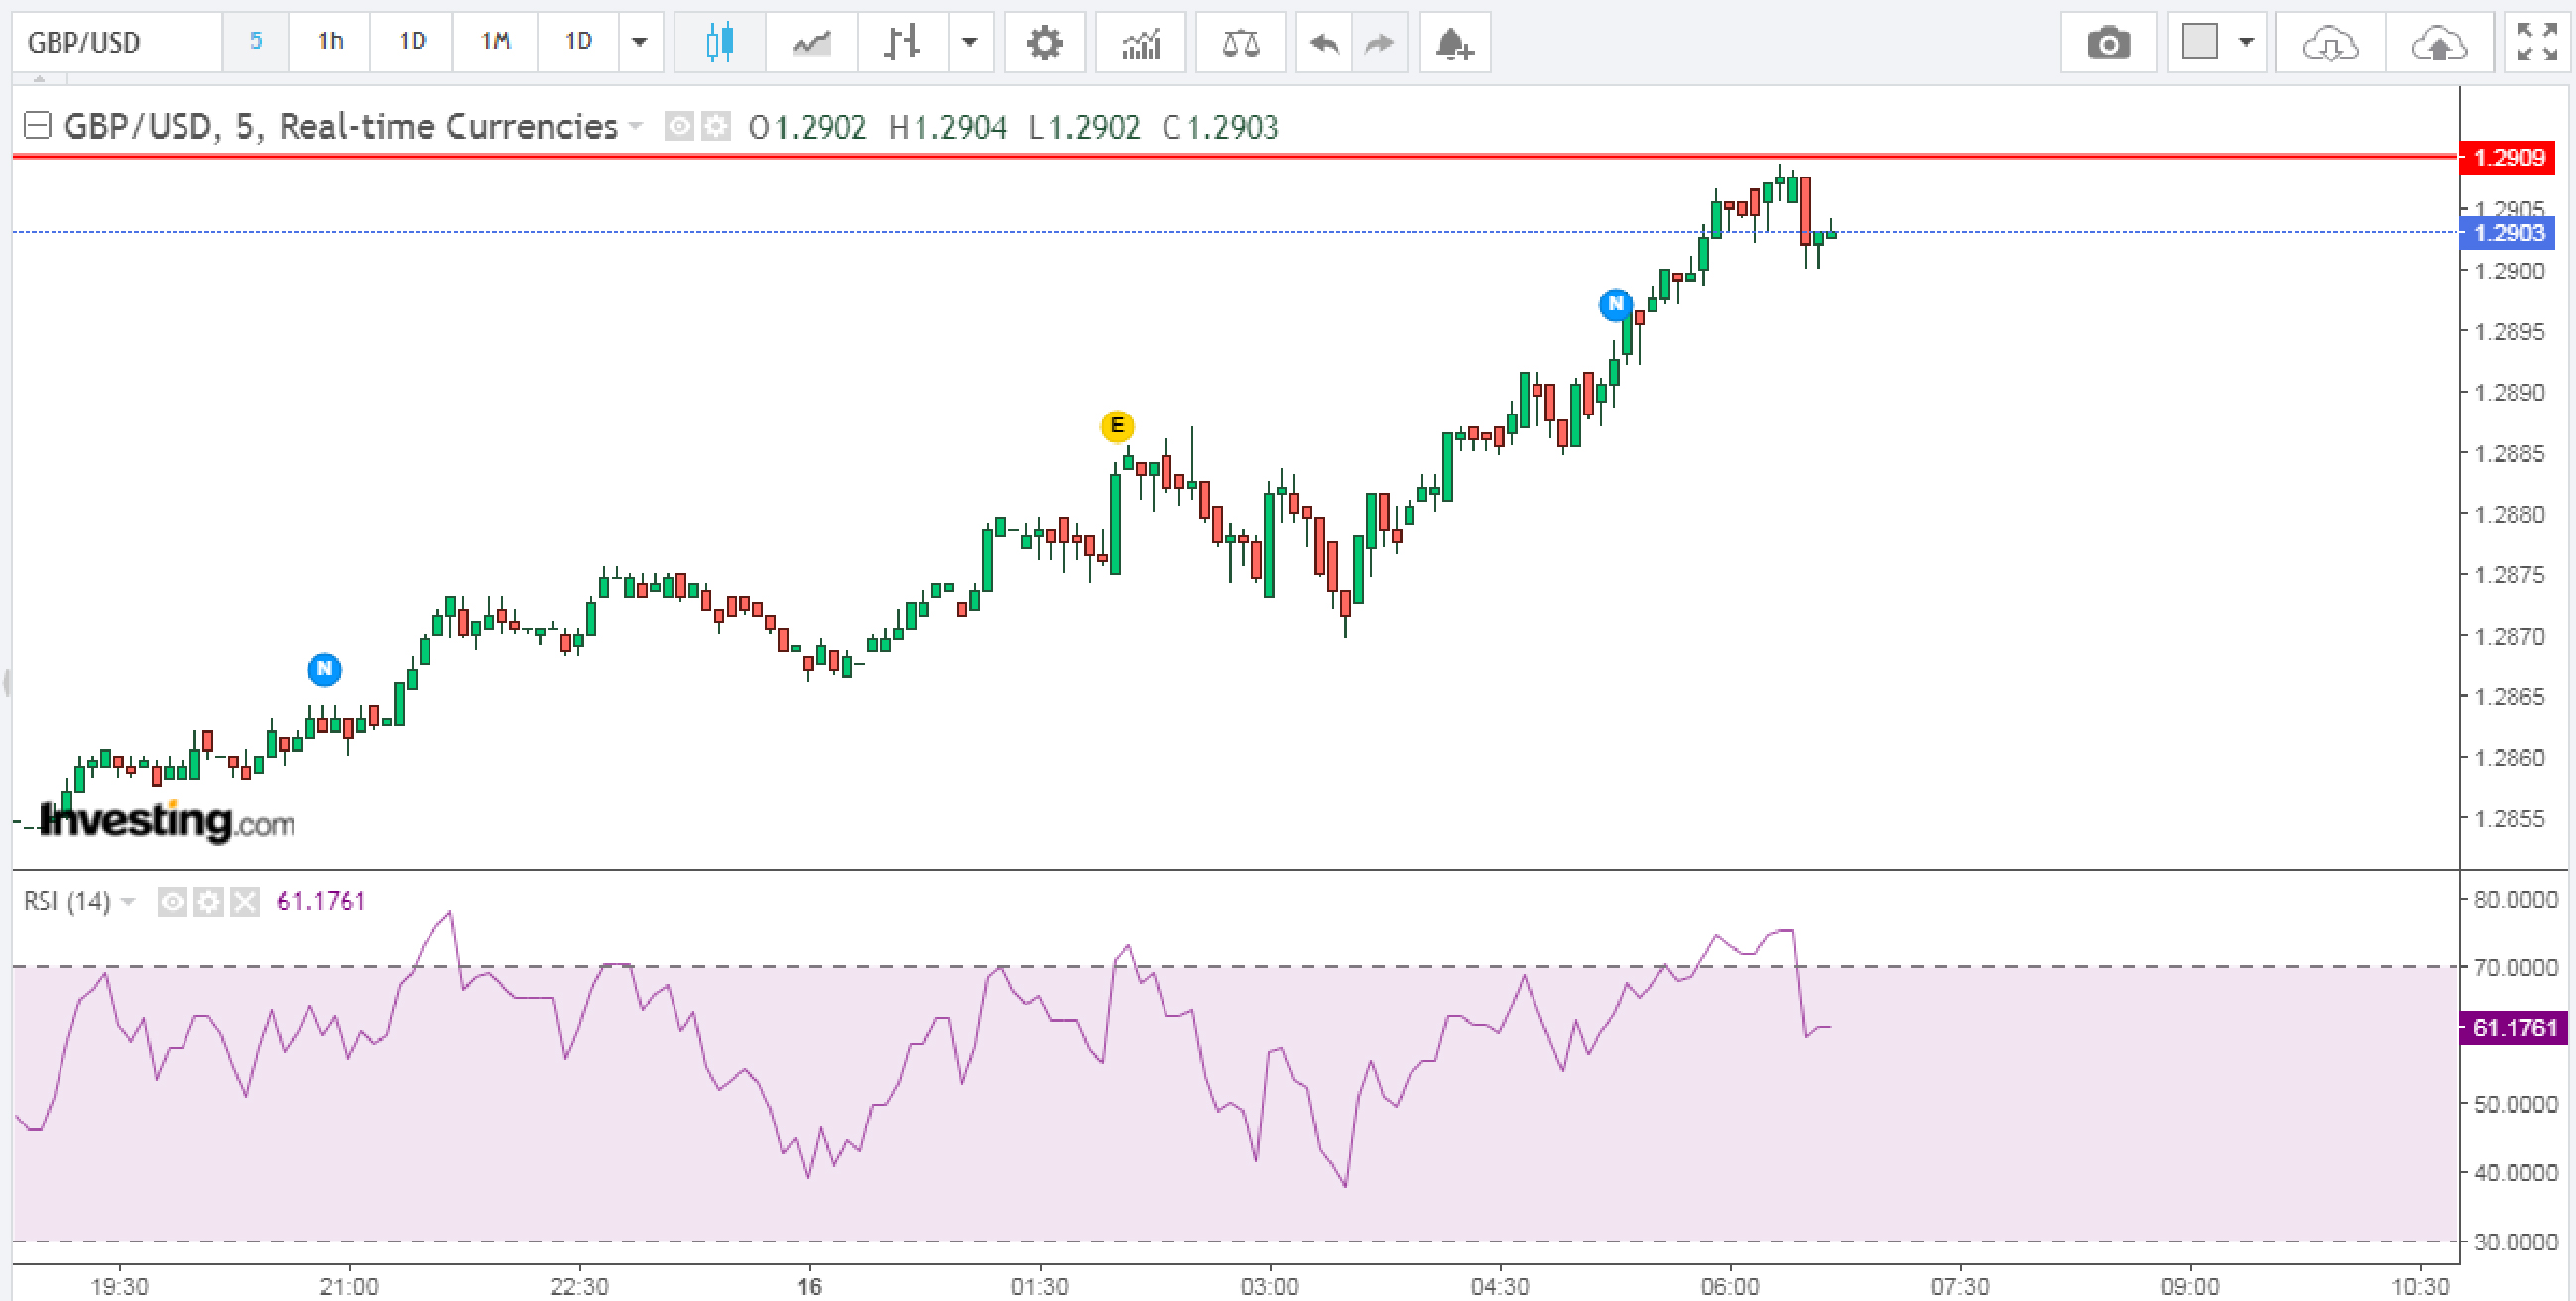2576x1301 pixels.
Task: Select the candlestick chart style
Action: tap(719, 42)
